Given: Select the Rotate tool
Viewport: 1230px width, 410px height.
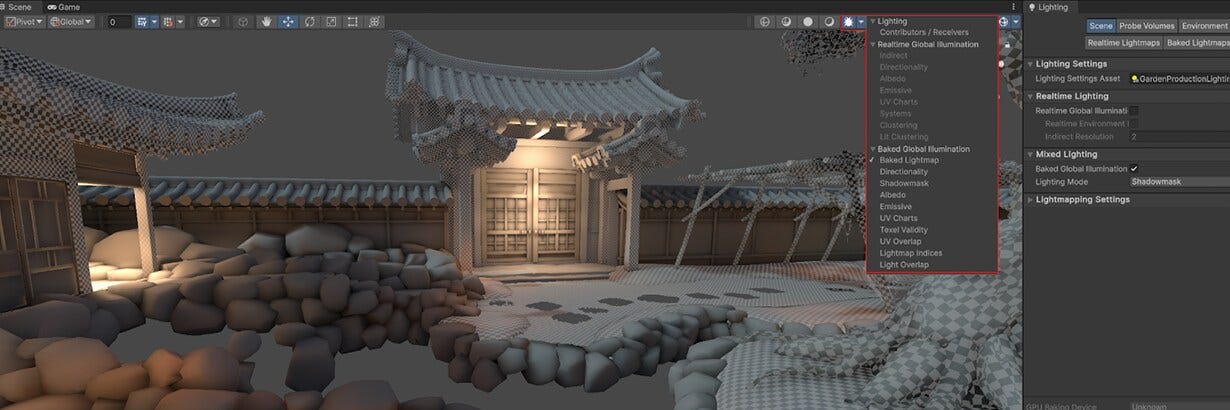Looking at the screenshot, I should coord(310,21).
